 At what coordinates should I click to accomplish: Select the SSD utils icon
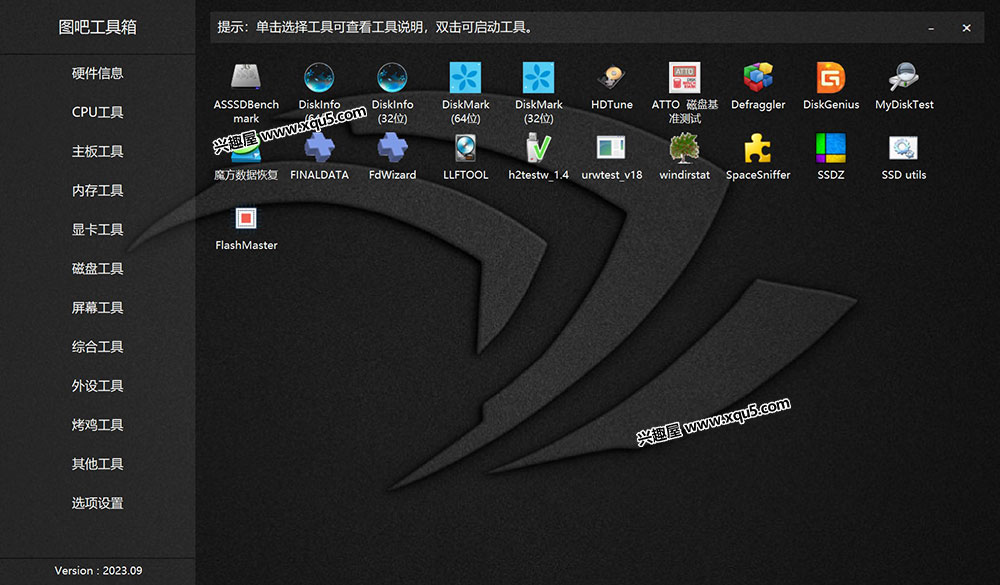[904, 148]
